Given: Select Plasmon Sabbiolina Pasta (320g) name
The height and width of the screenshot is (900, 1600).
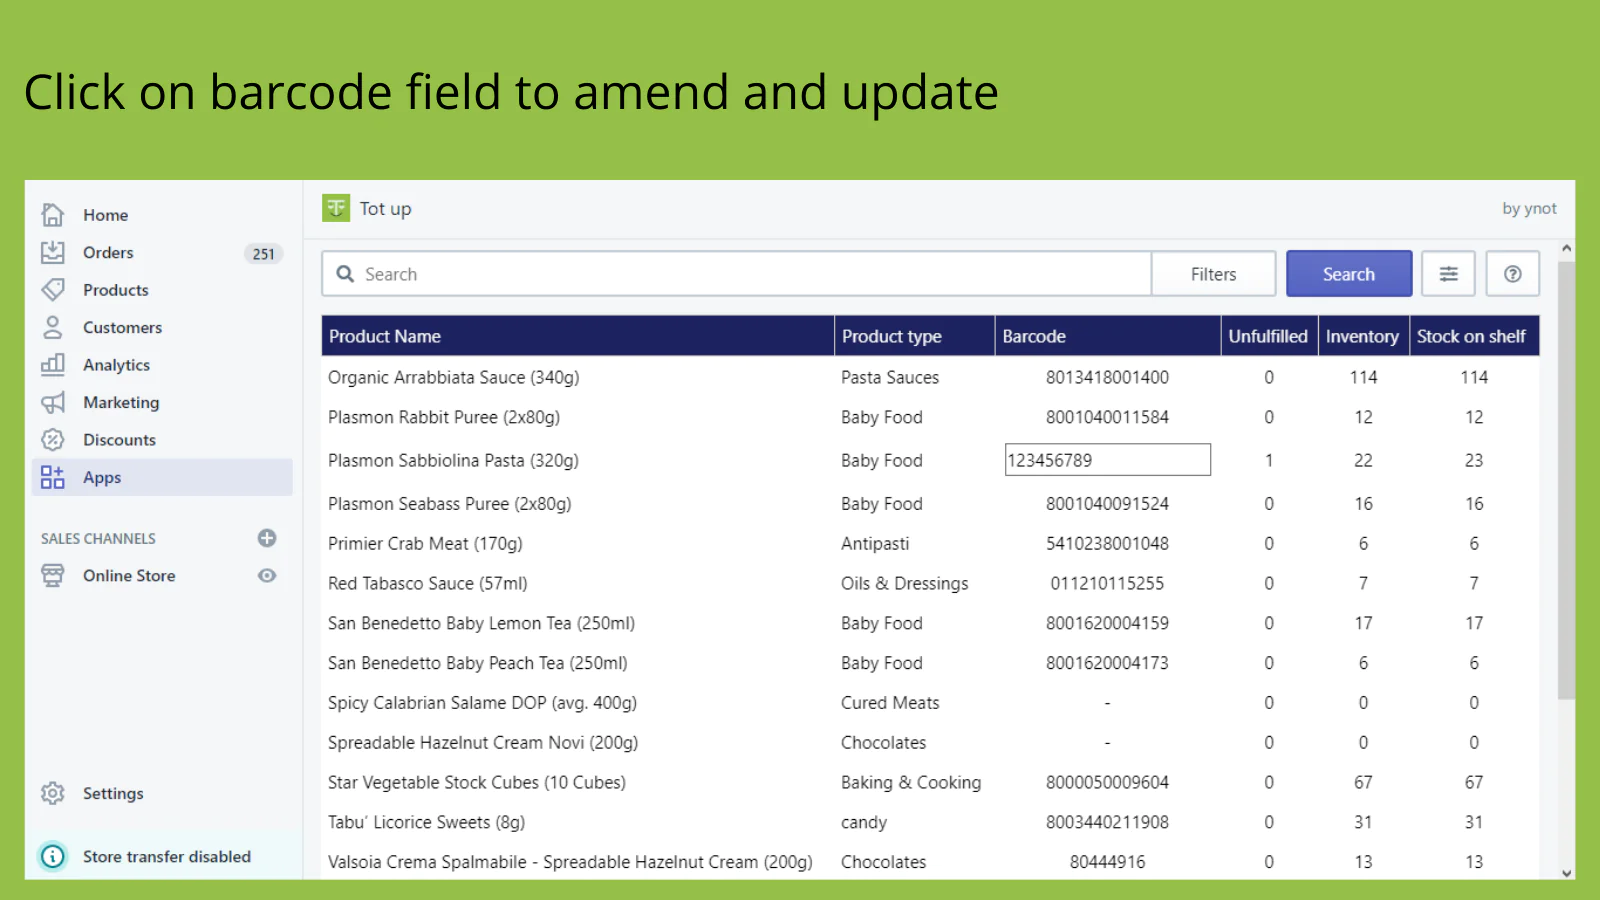Looking at the screenshot, I should (x=453, y=460).
